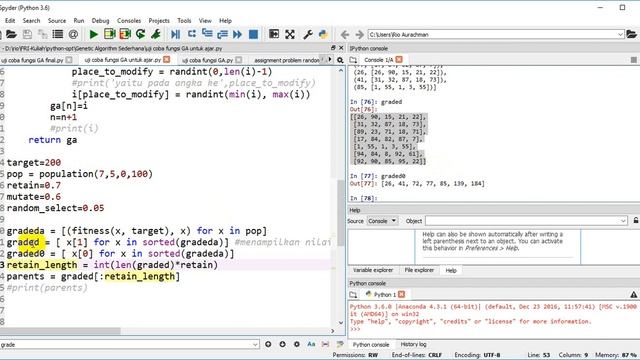The image size is (640, 360).
Task: Go forward to next directory
Action: tap(359, 35)
